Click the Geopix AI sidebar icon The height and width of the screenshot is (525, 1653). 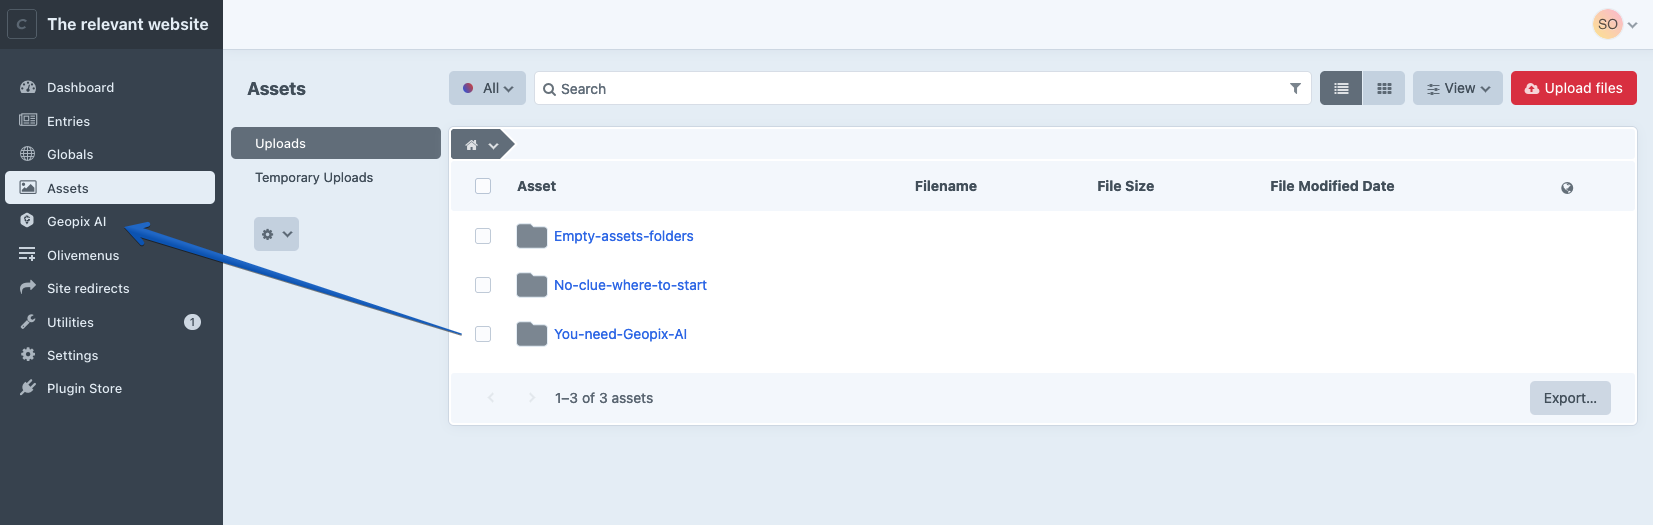28,221
